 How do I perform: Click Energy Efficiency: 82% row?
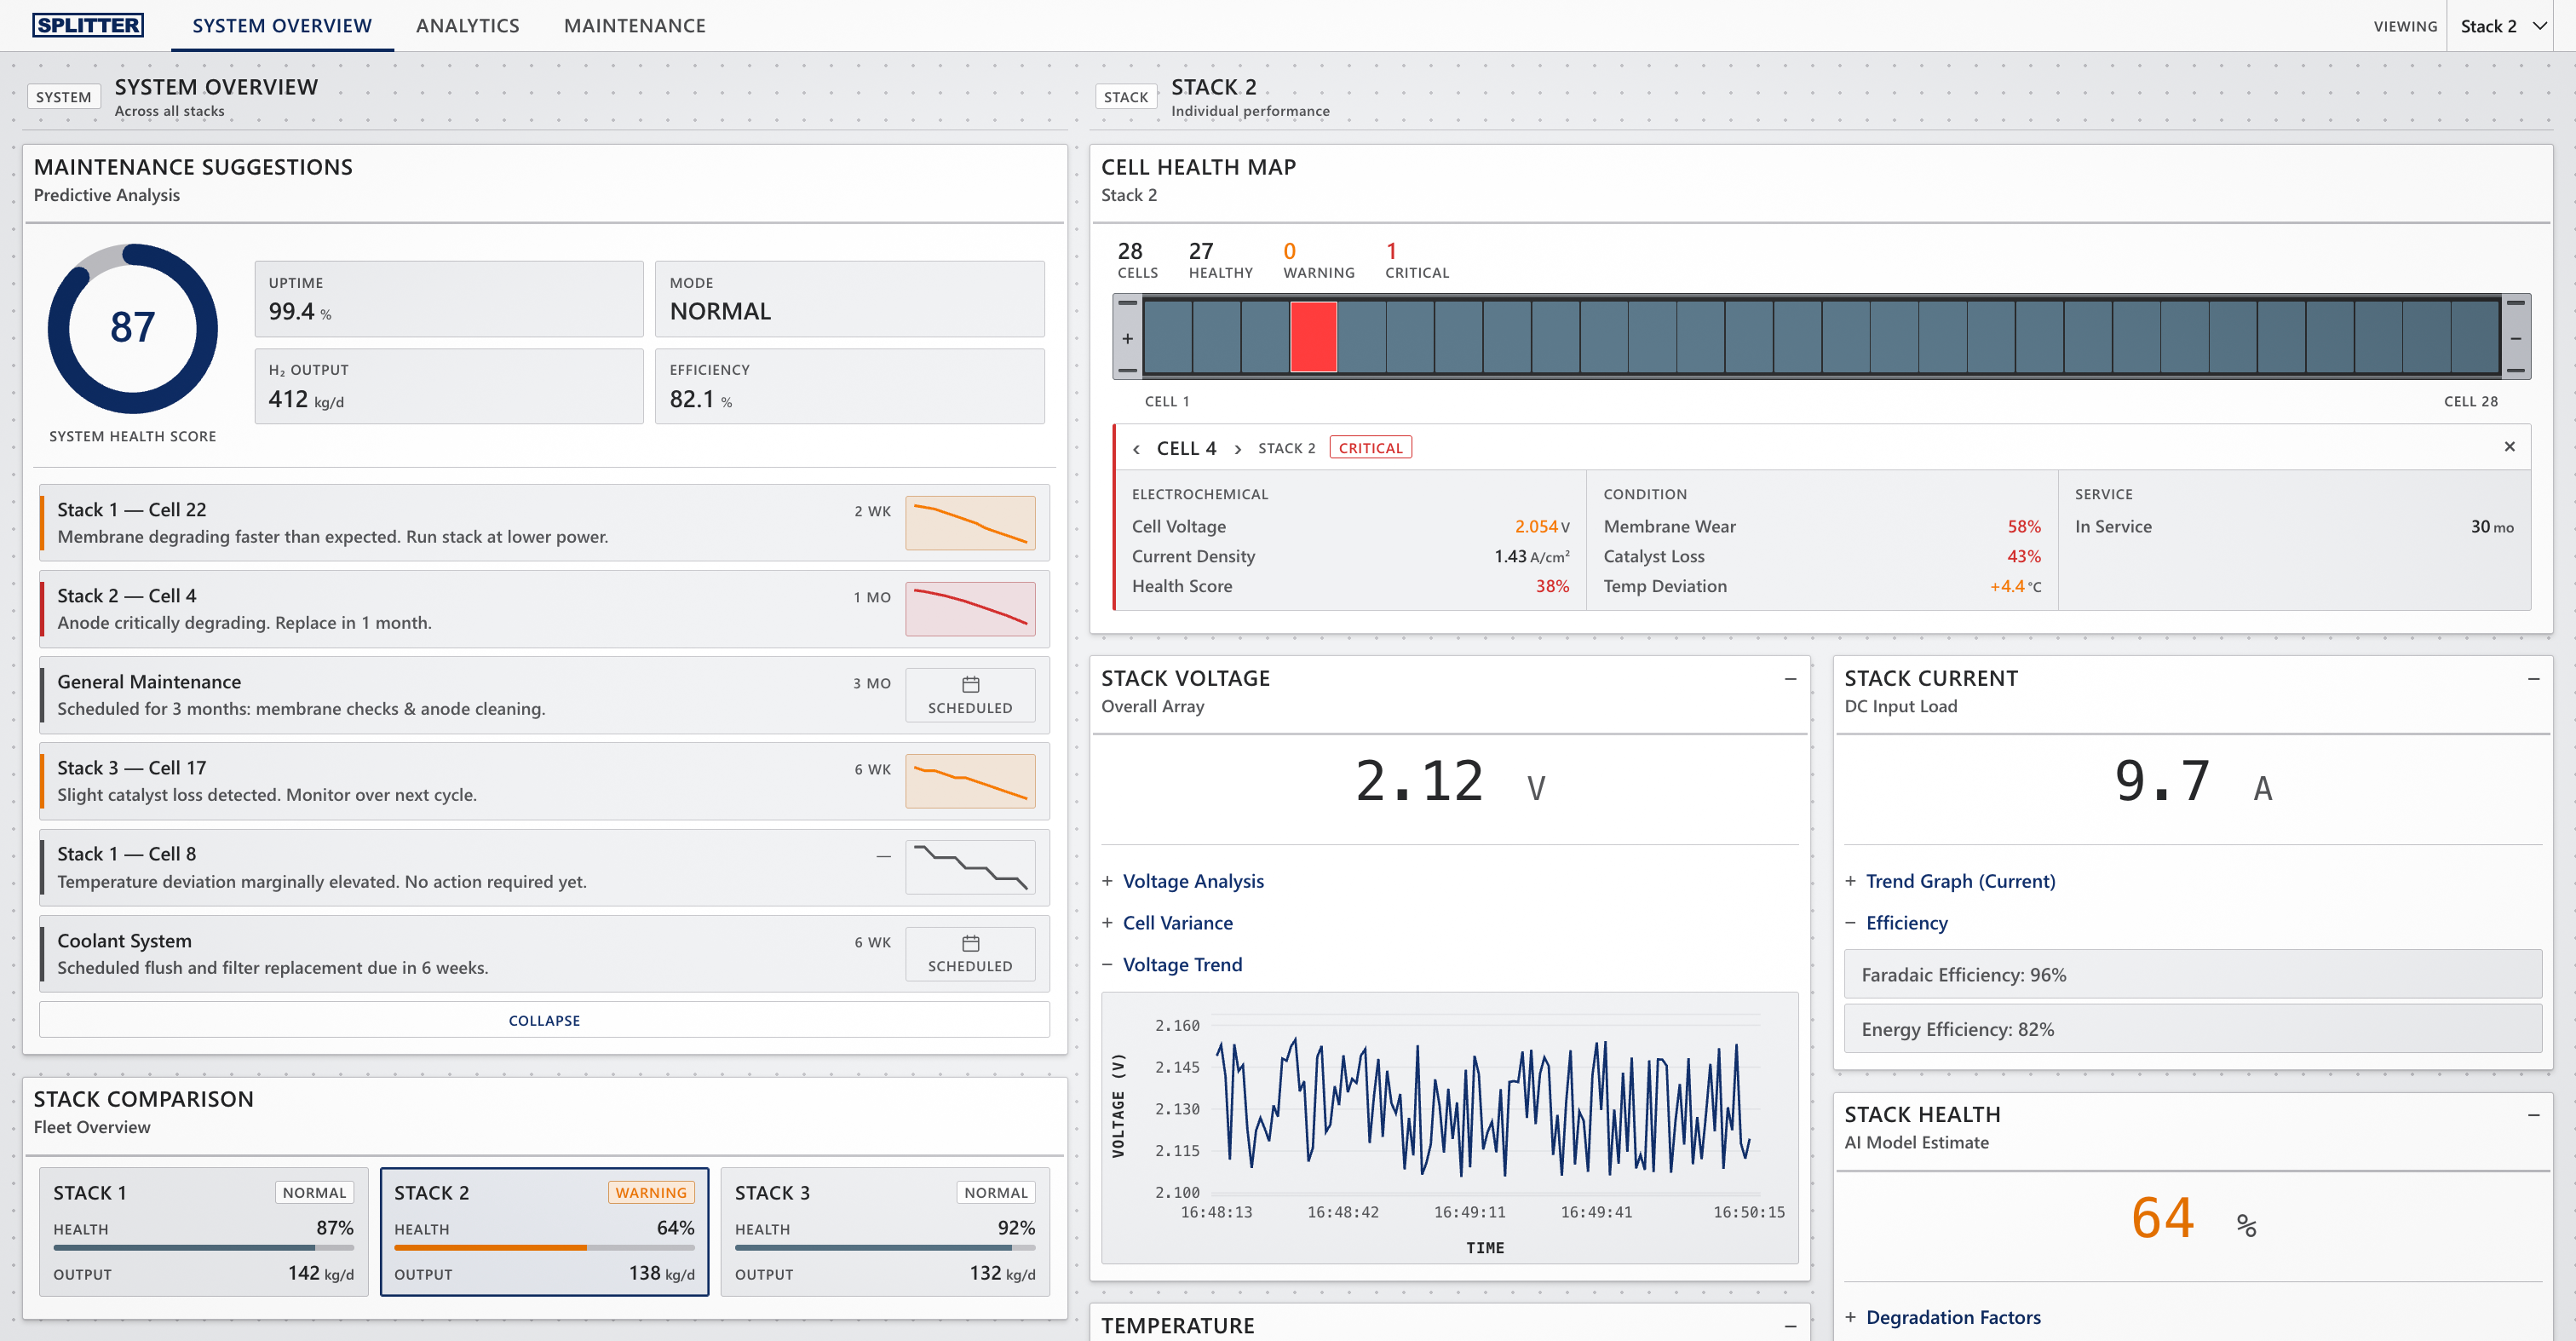click(x=2192, y=1029)
